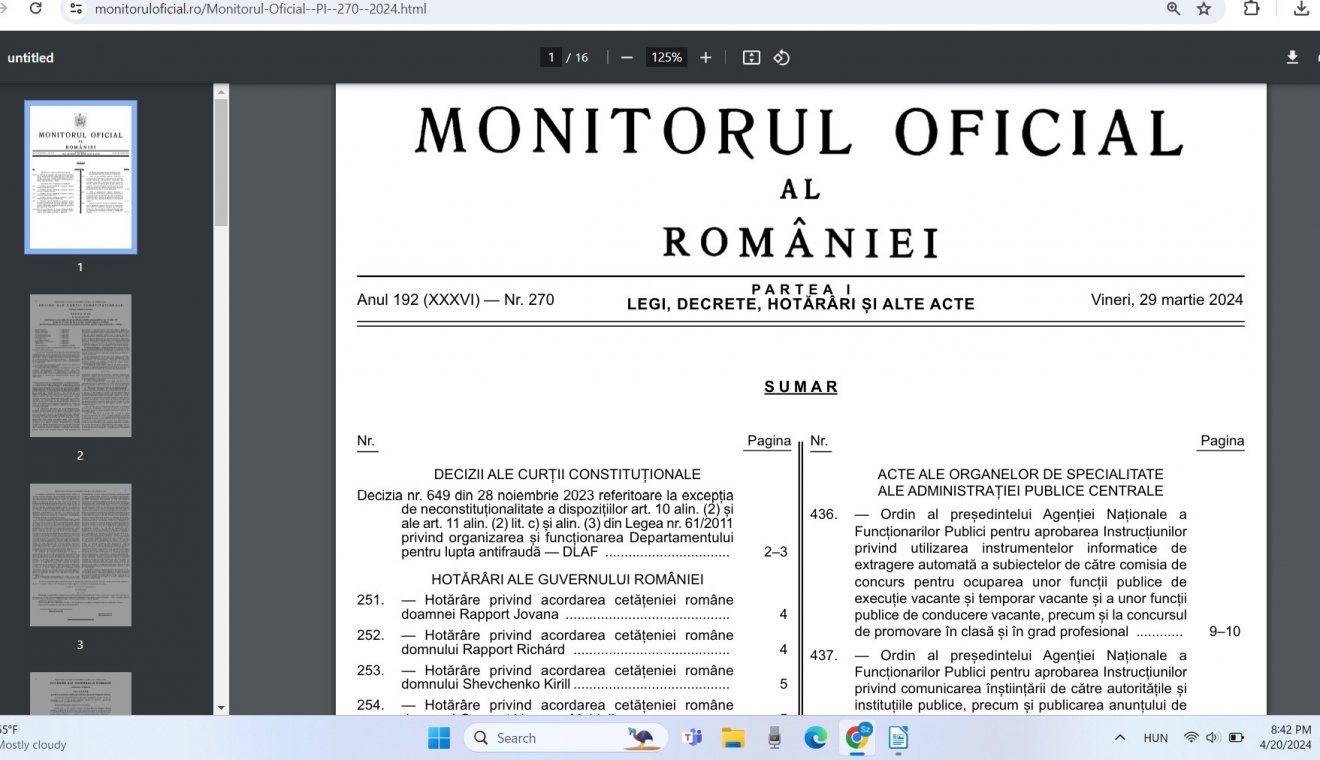Select page 1 thumbnail
The height and width of the screenshot is (760, 1320).
(x=80, y=177)
